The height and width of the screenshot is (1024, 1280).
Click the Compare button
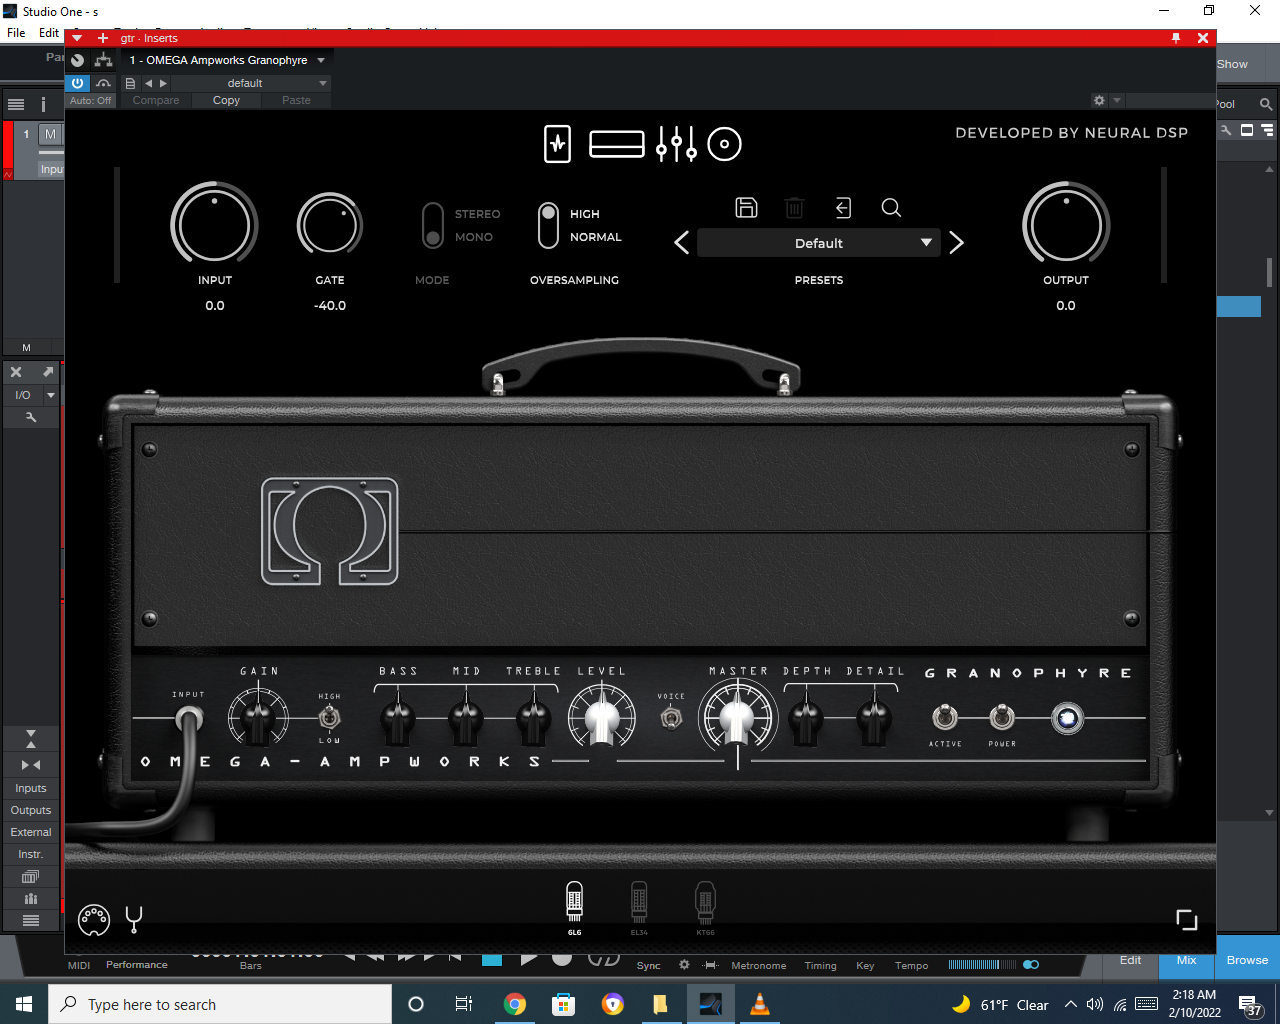(x=156, y=100)
